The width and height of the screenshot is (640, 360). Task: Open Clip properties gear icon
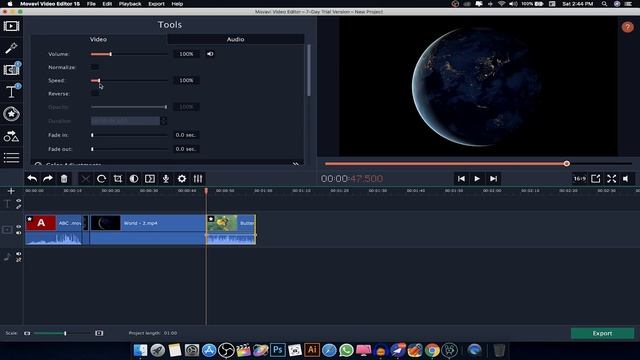[182, 179]
